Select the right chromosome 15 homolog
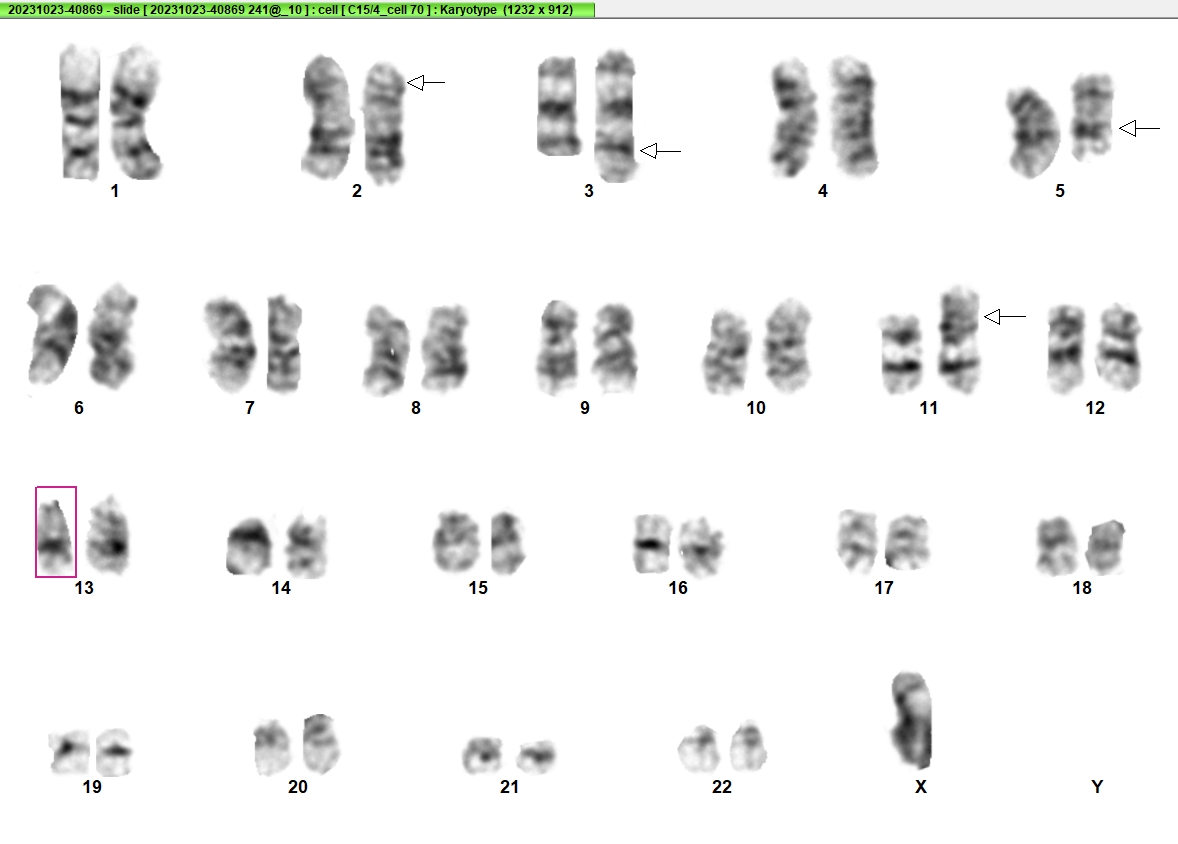 coord(507,543)
